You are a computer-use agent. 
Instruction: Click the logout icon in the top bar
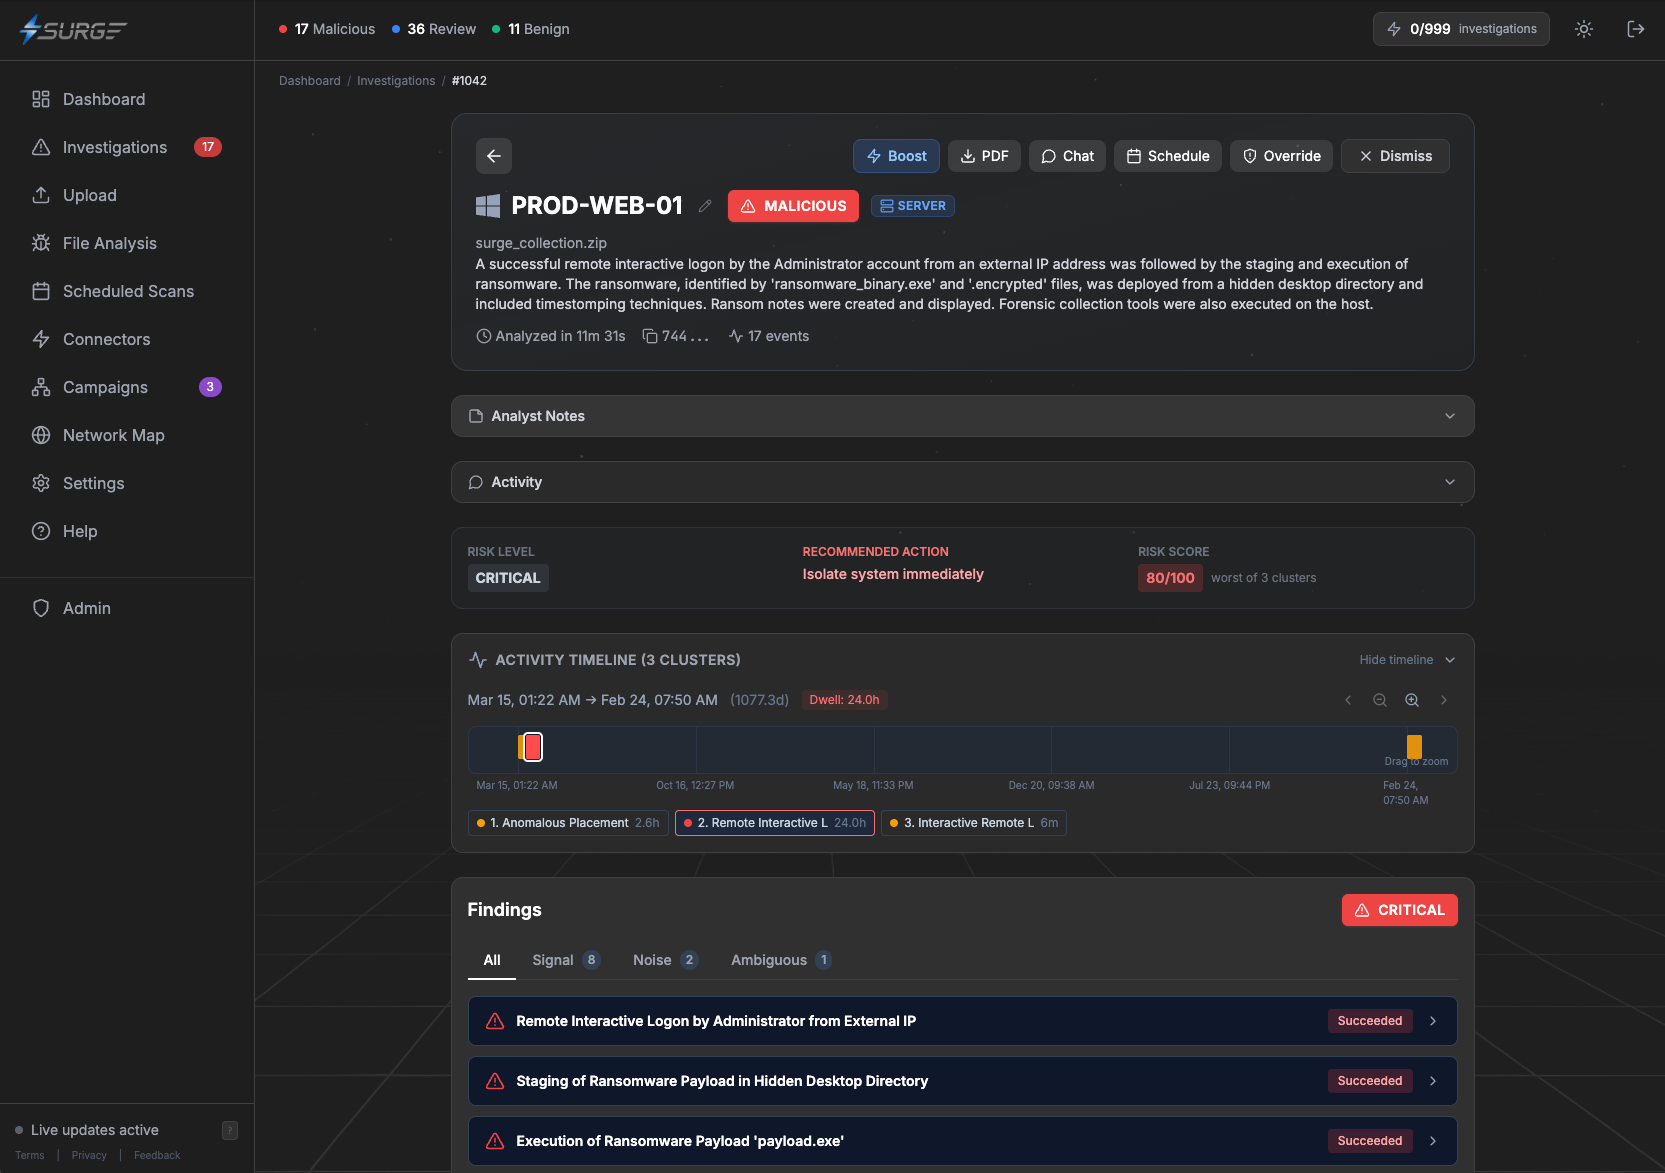(1636, 29)
